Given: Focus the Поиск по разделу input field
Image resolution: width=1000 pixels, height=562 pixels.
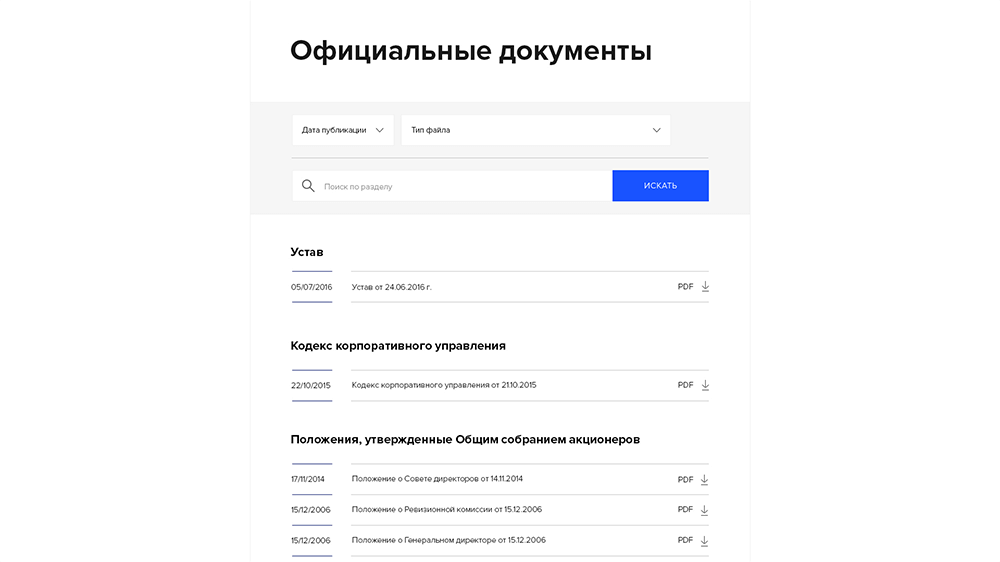Looking at the screenshot, I should click(x=452, y=186).
